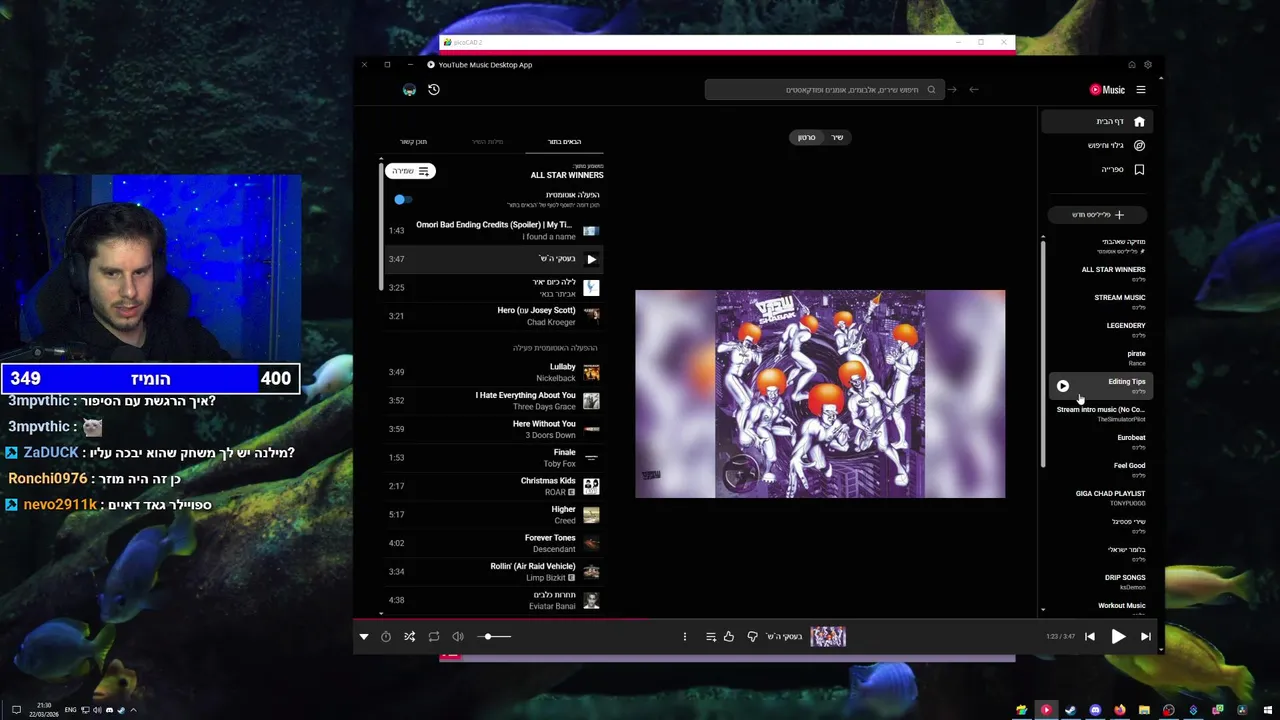Open the three-dot song options menu
The height and width of the screenshot is (720, 1280).
pyautogui.click(x=685, y=637)
